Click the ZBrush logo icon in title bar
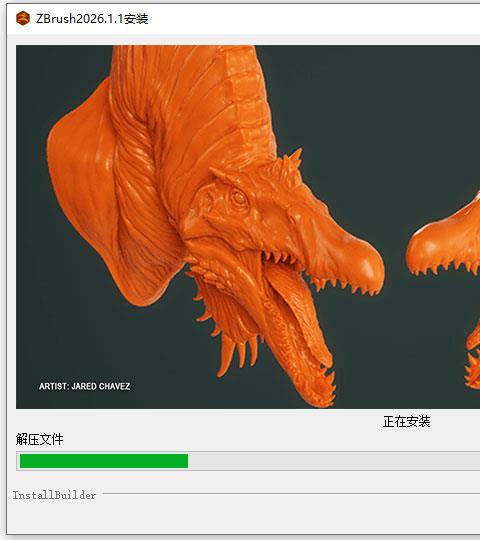The width and height of the screenshot is (480, 540). 23,18
